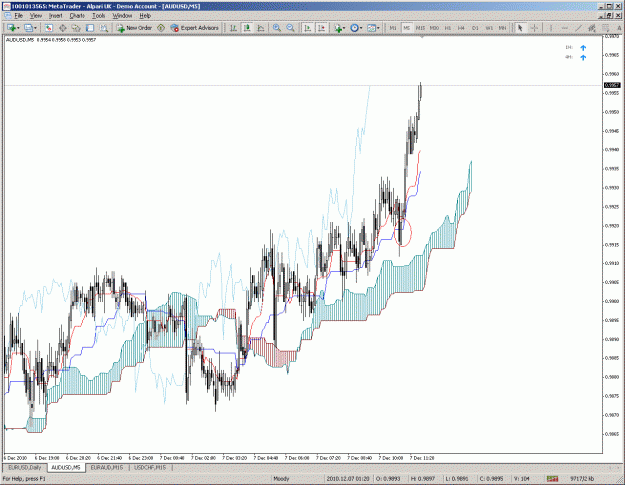This screenshot has width=625, height=485.
Task: Select the M15 timeframe
Action: 421,28
